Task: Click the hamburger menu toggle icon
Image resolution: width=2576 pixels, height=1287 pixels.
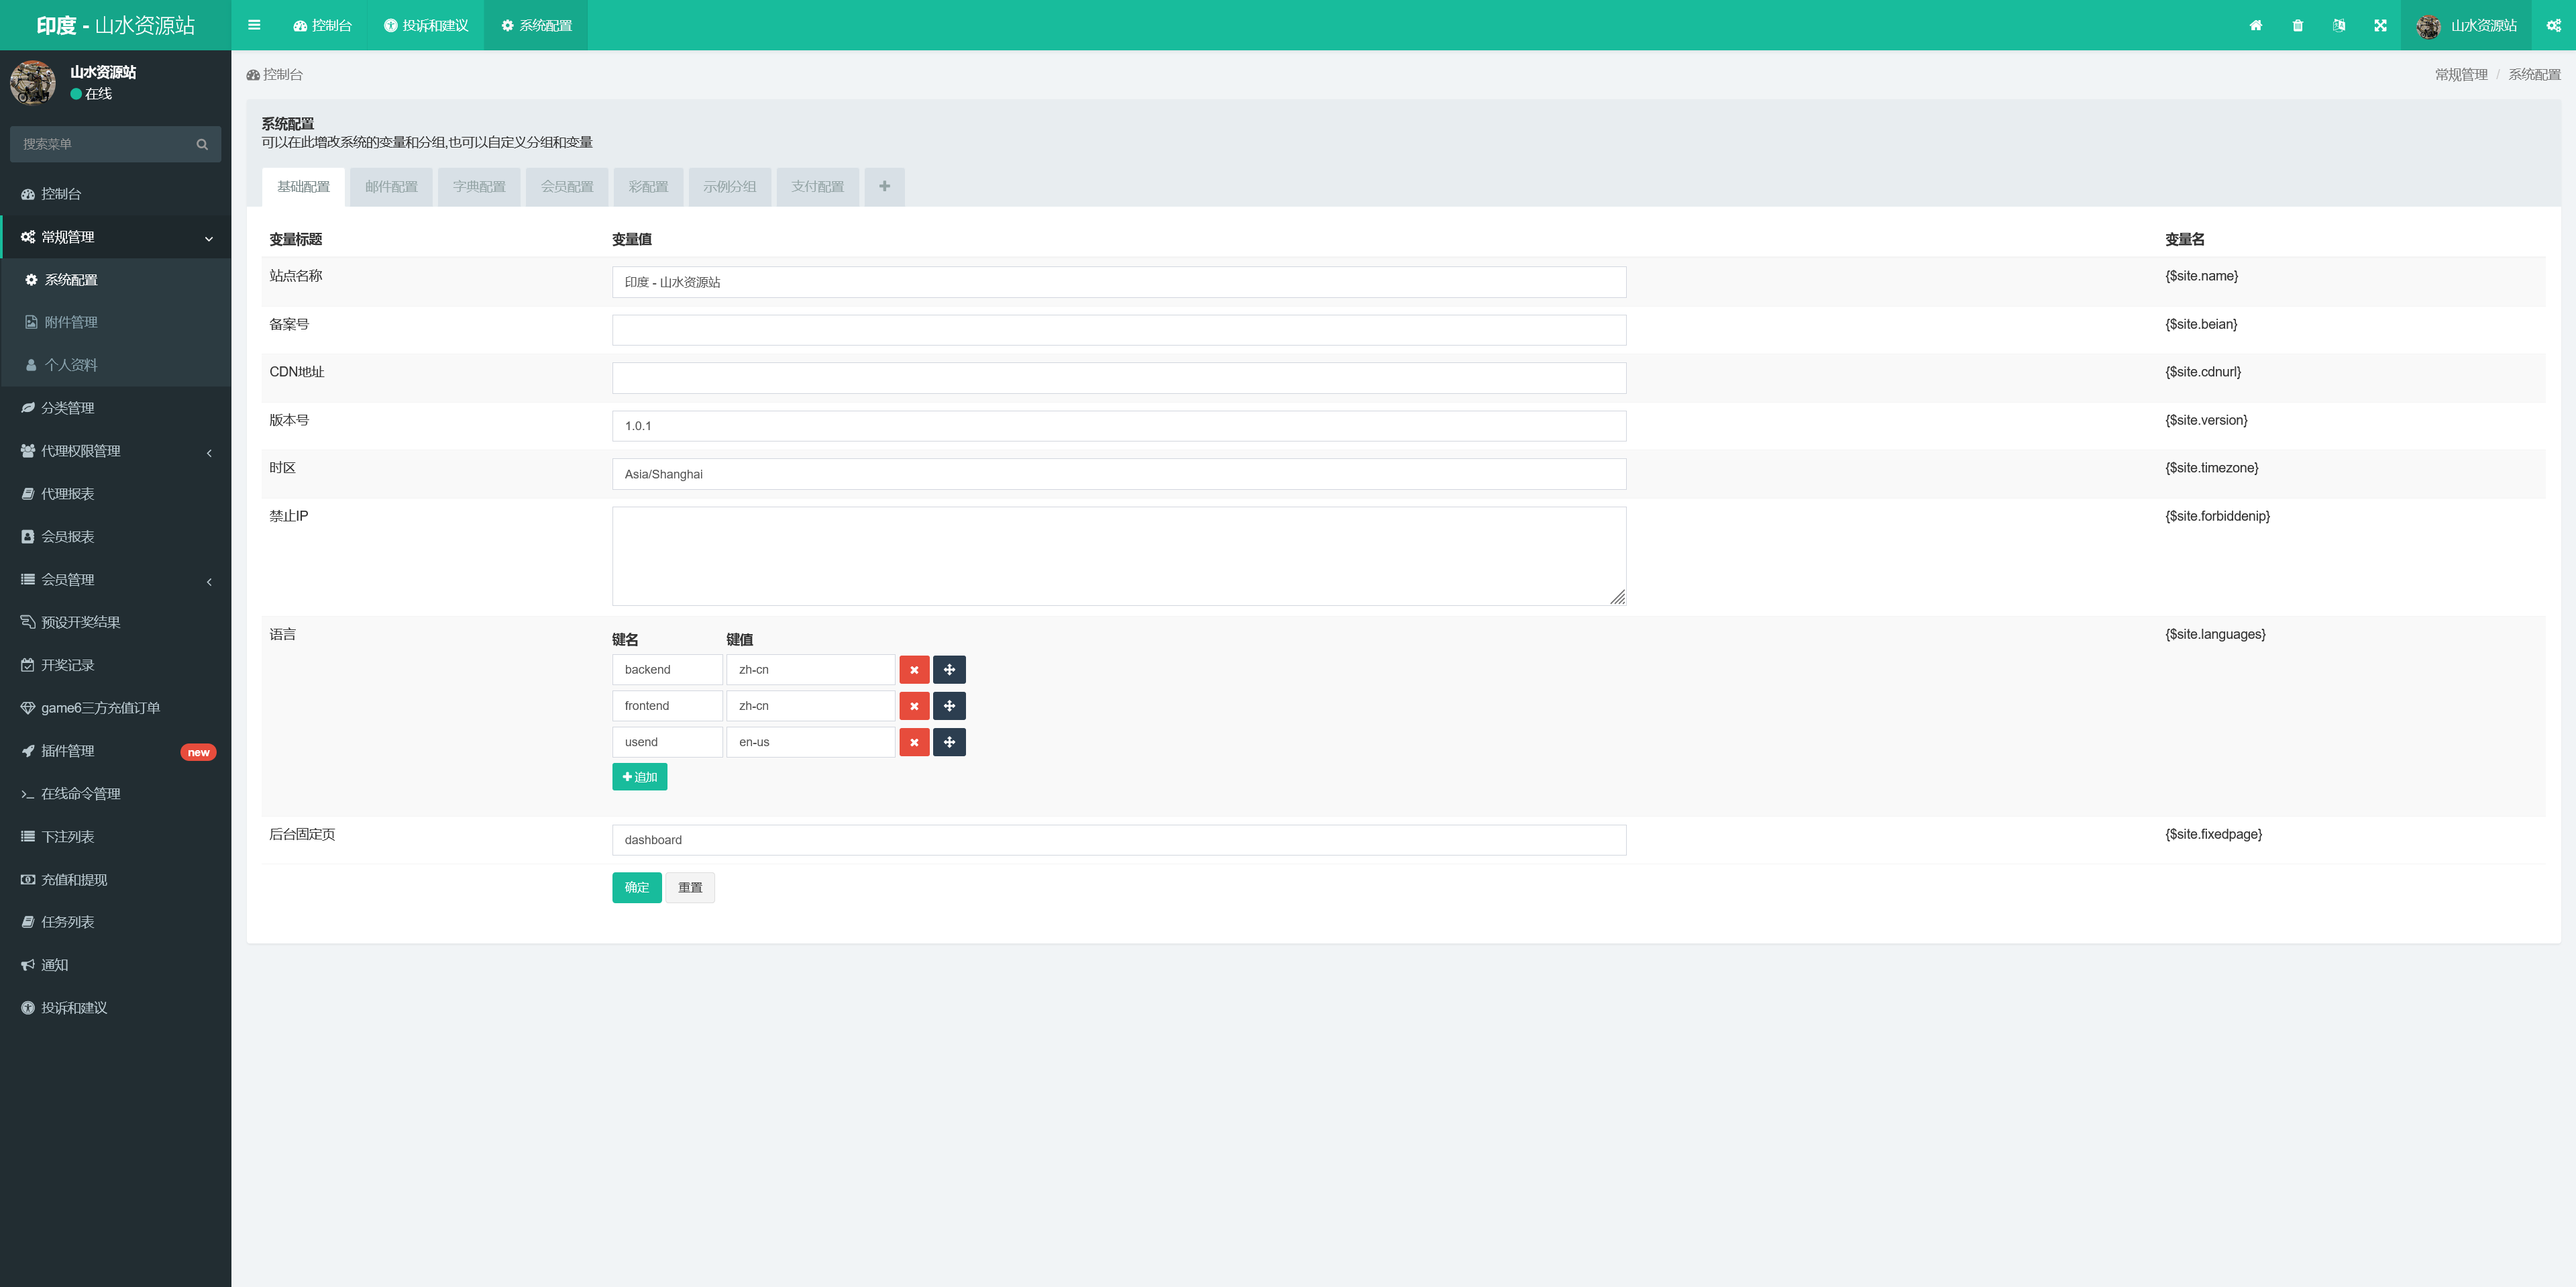Action: click(254, 25)
